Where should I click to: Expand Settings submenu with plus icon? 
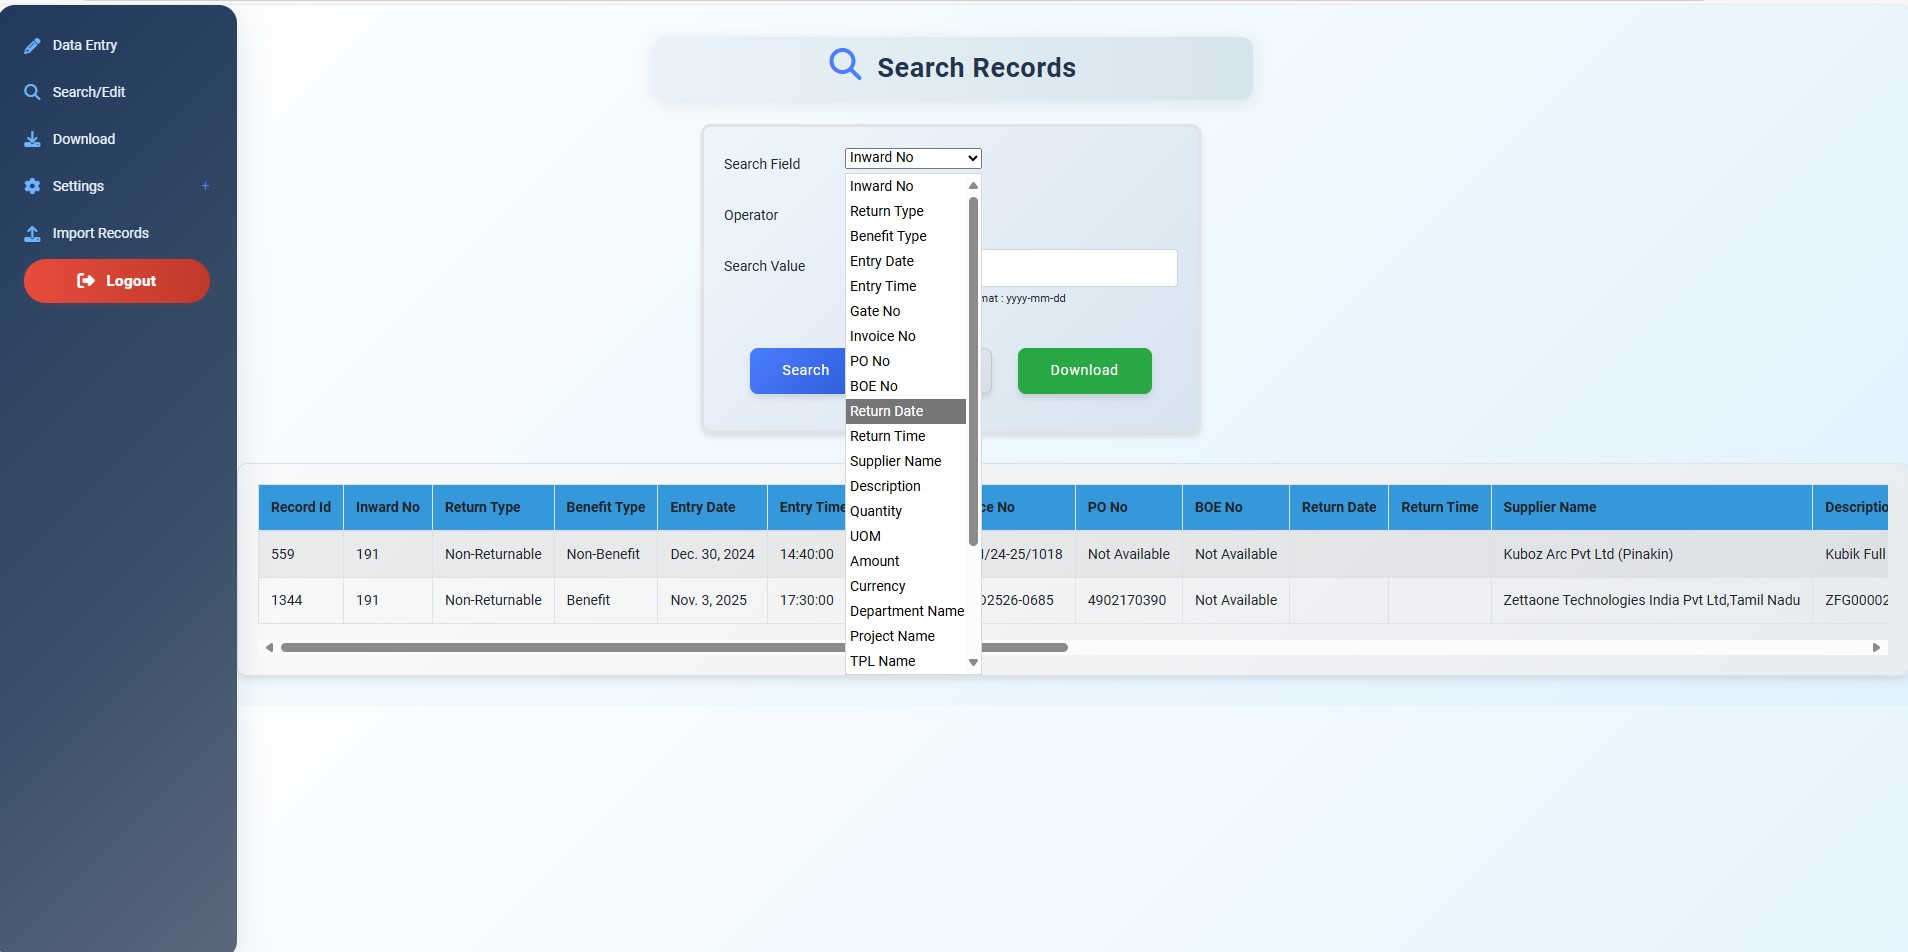coord(205,186)
